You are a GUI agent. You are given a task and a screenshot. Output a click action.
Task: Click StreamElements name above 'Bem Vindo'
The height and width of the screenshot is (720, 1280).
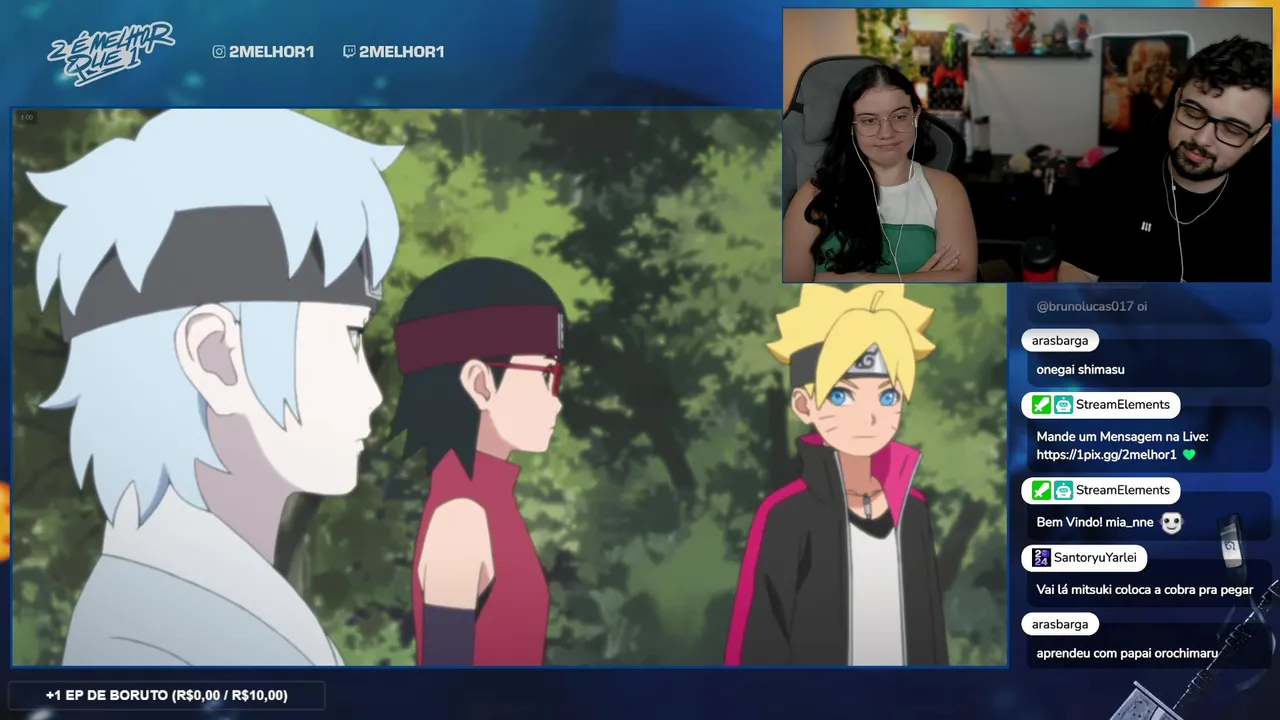click(1123, 490)
